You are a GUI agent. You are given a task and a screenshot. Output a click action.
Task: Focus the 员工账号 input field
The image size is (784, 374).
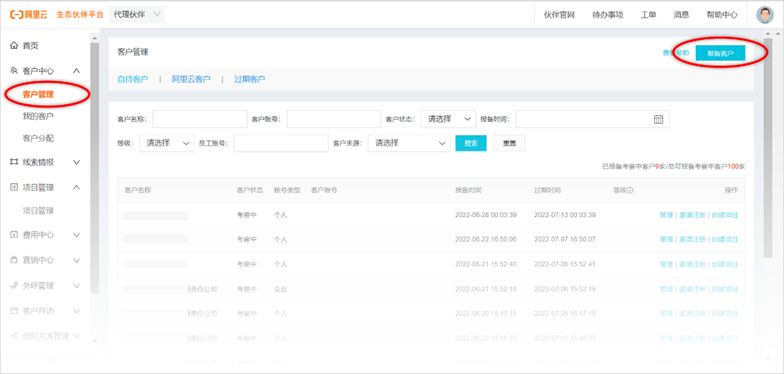281,143
